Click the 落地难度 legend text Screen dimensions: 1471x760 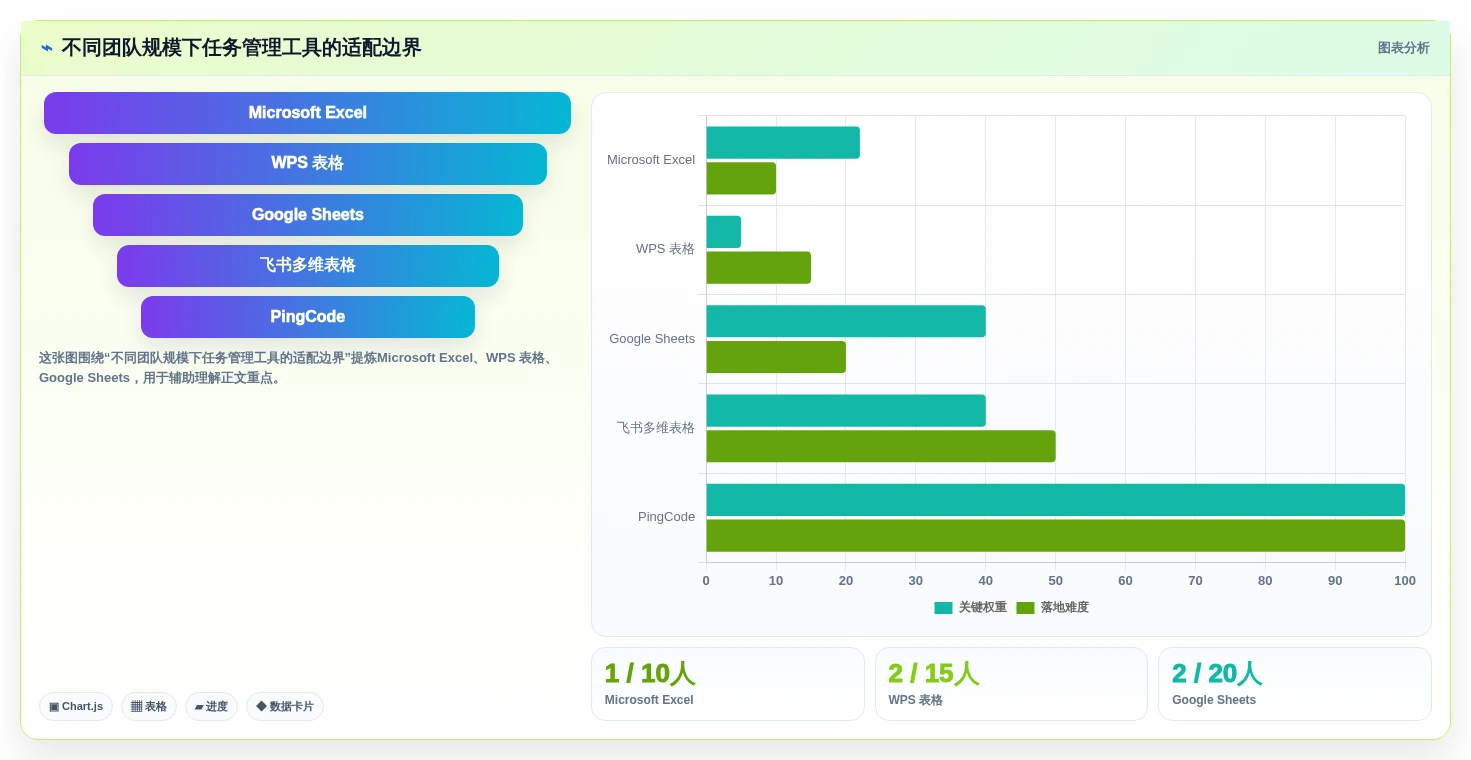click(x=1065, y=608)
